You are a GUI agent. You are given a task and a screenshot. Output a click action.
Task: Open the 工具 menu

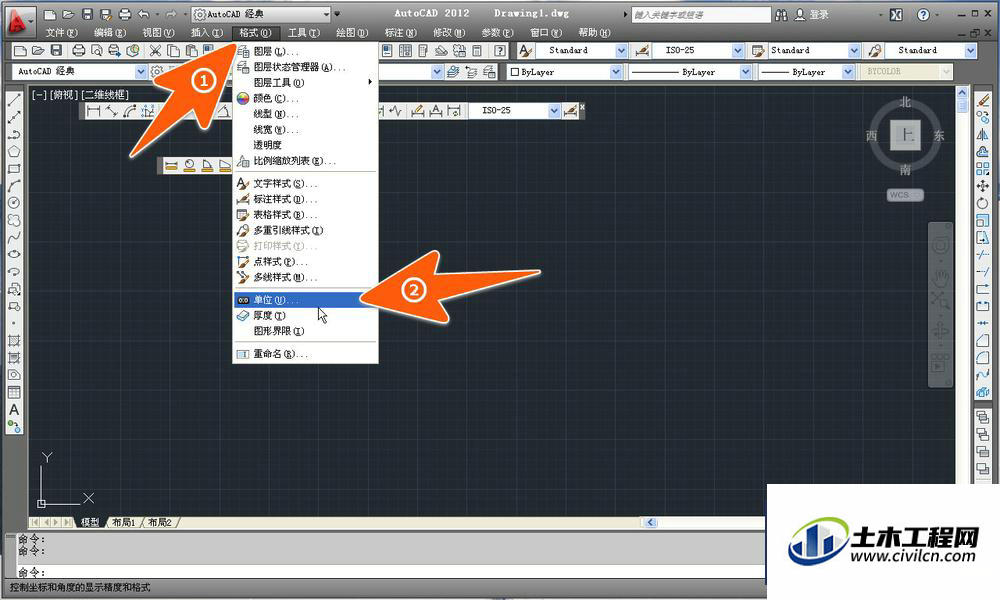coord(304,33)
